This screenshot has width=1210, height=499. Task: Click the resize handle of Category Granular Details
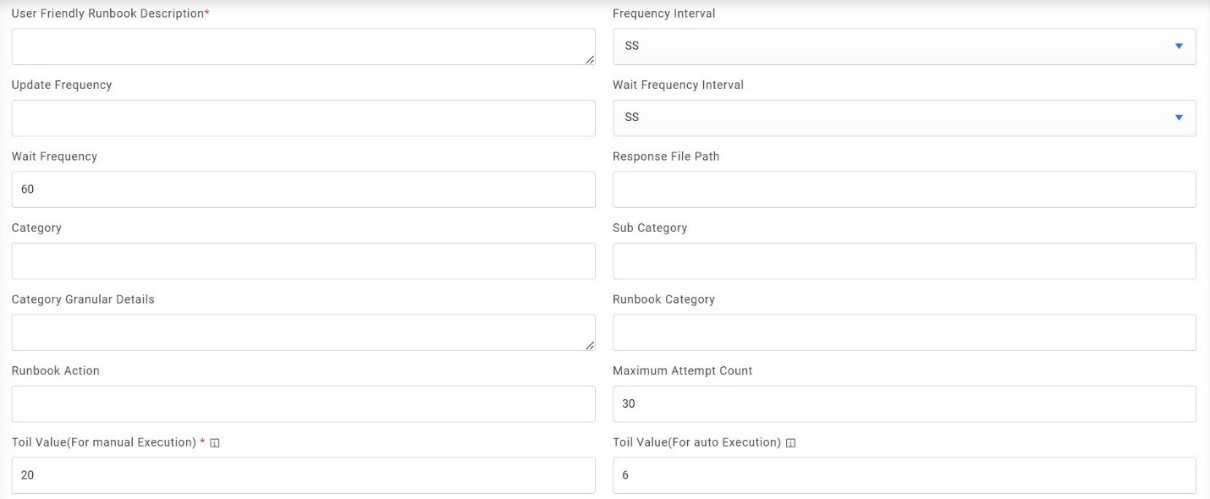589,345
